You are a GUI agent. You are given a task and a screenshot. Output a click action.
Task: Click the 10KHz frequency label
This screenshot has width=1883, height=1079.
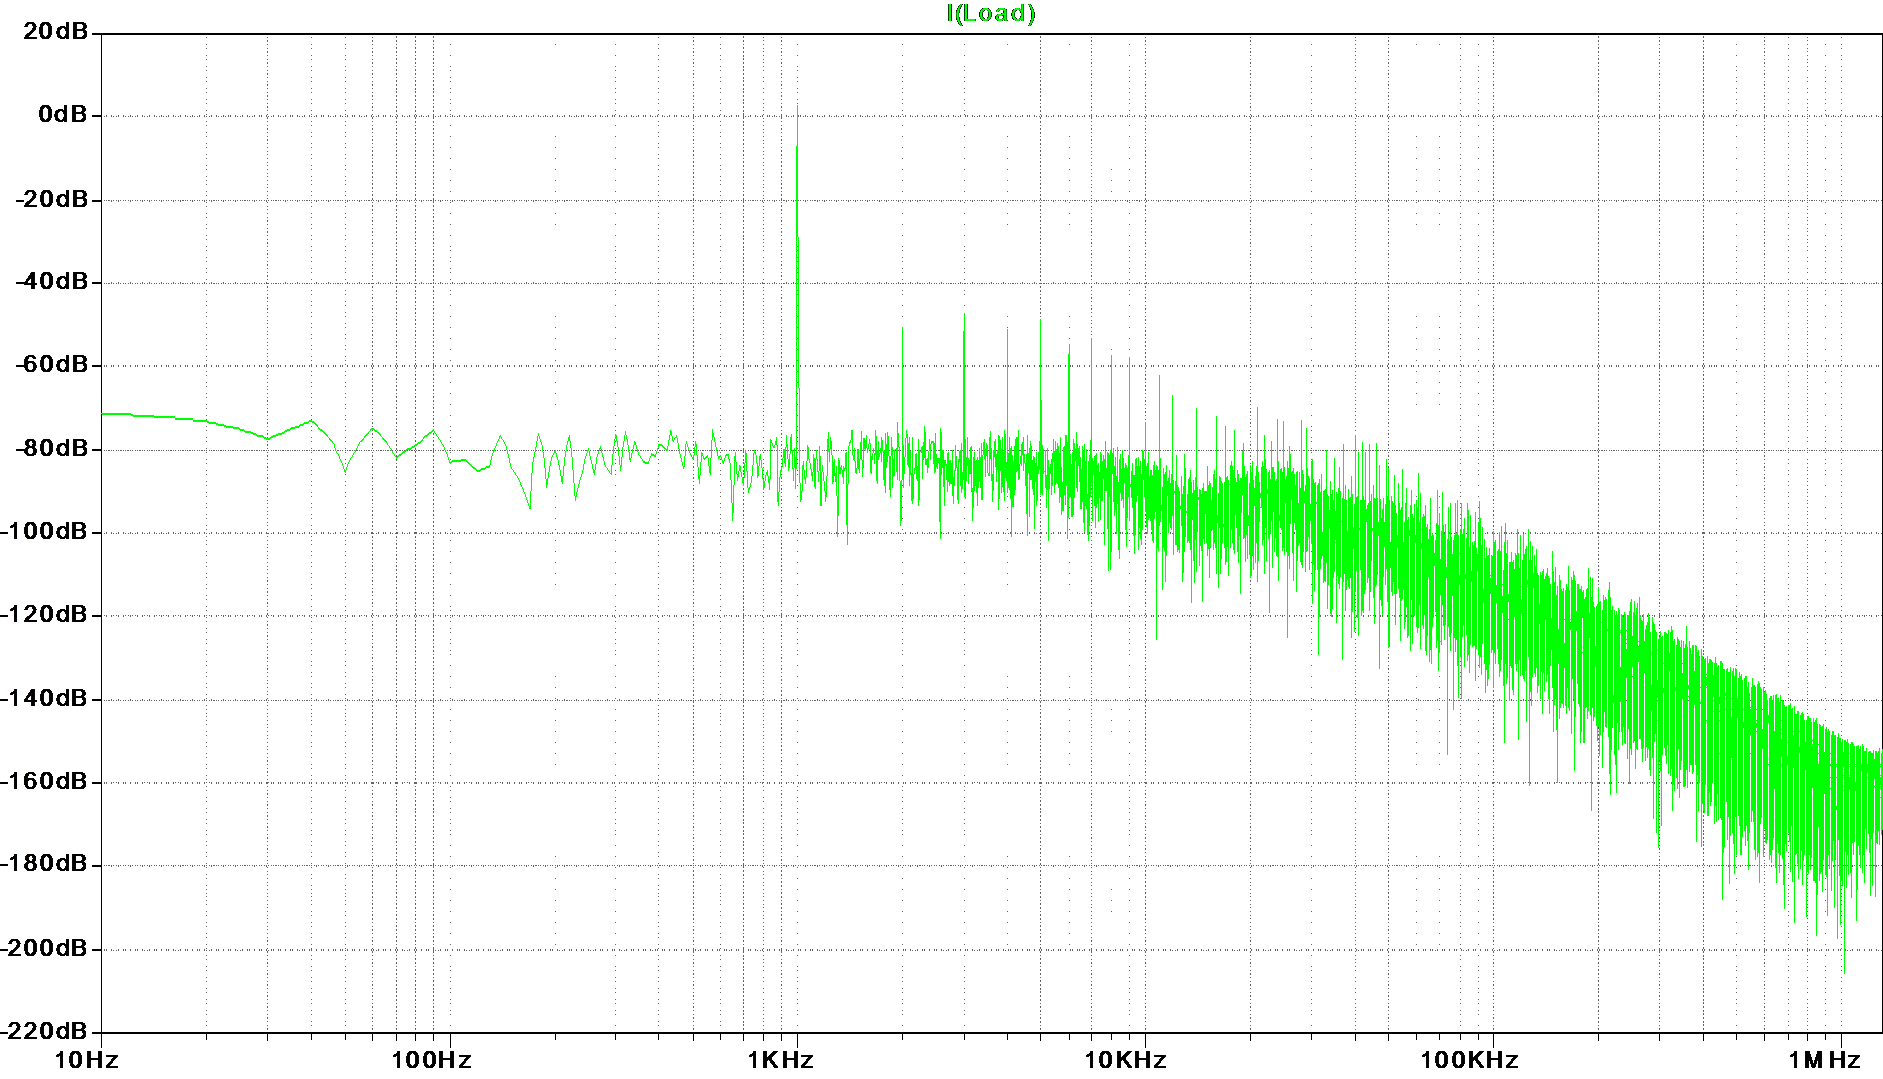[x=1126, y=1060]
